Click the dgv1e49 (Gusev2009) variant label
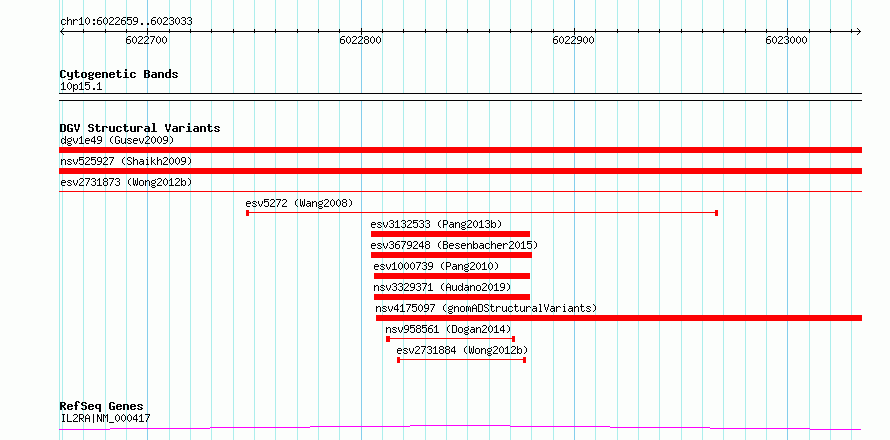 [117, 140]
